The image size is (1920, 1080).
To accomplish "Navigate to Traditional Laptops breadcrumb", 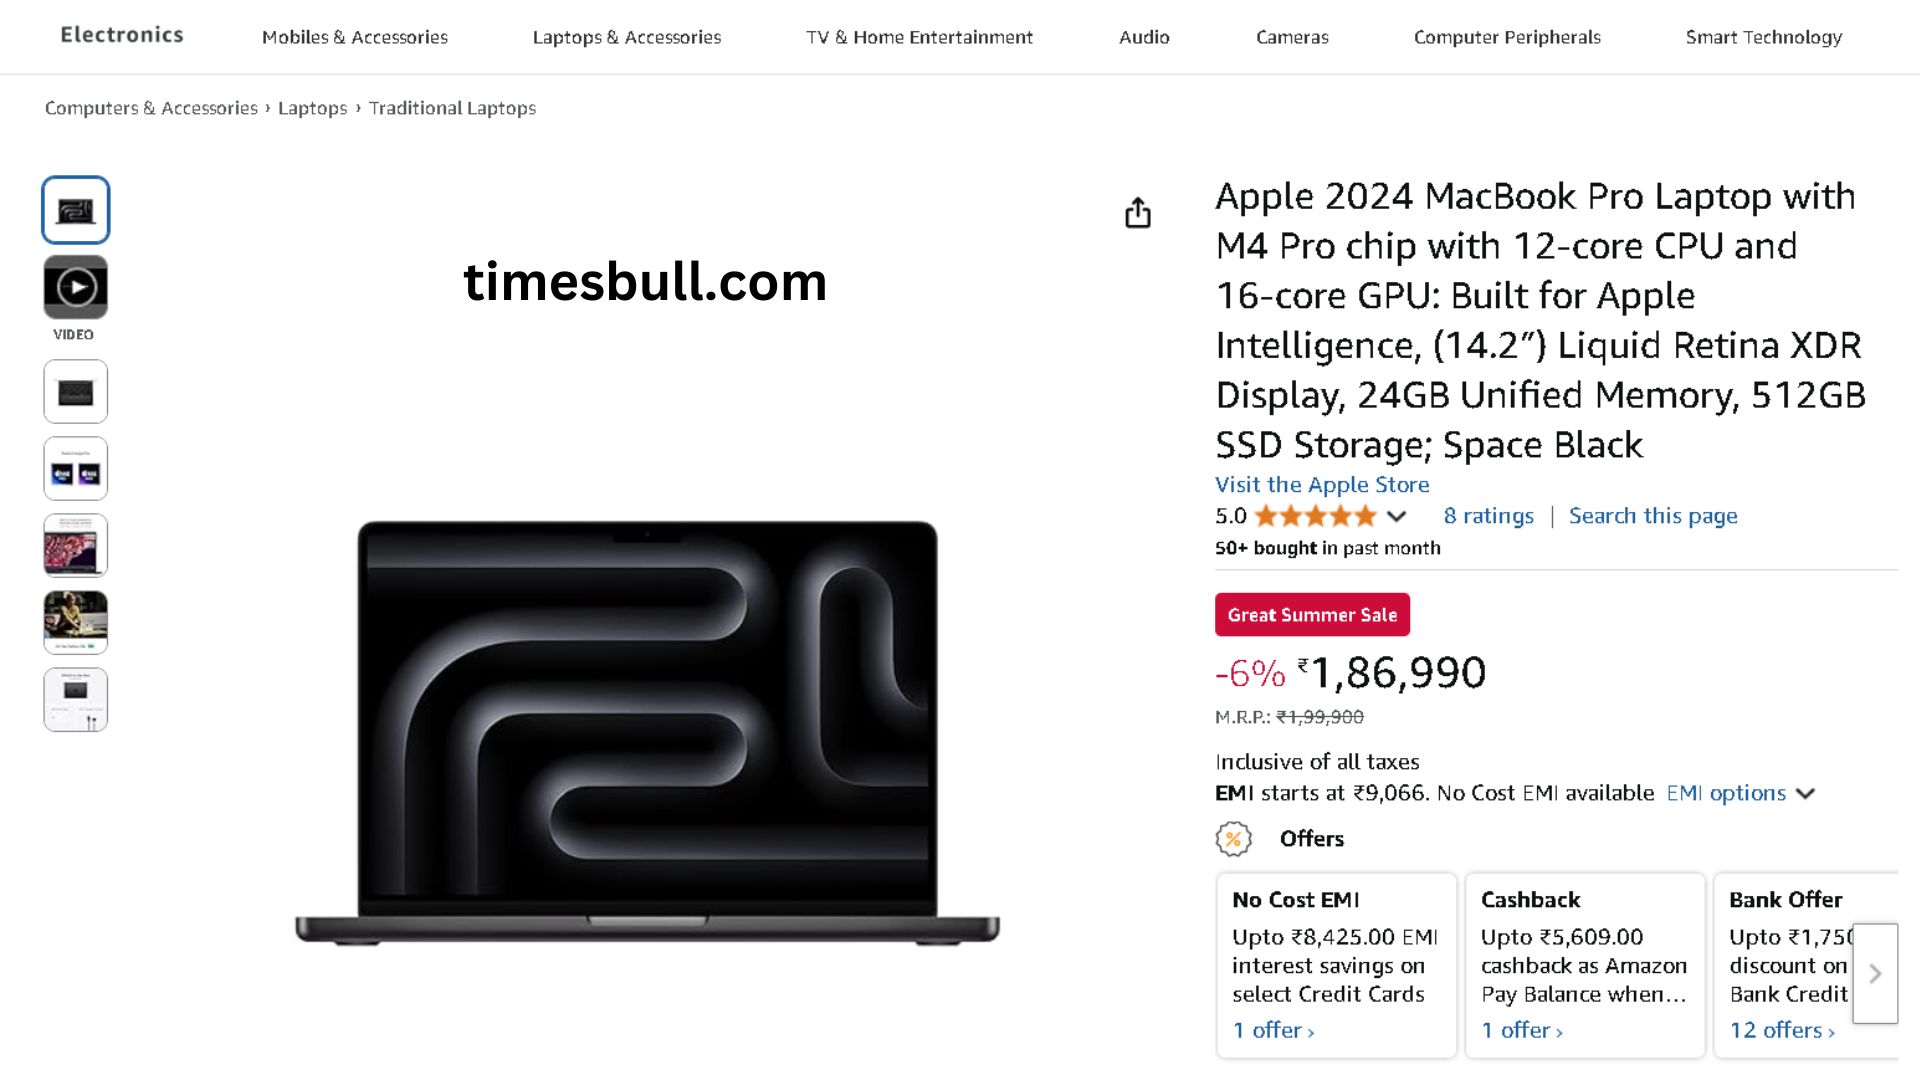I will click(452, 108).
